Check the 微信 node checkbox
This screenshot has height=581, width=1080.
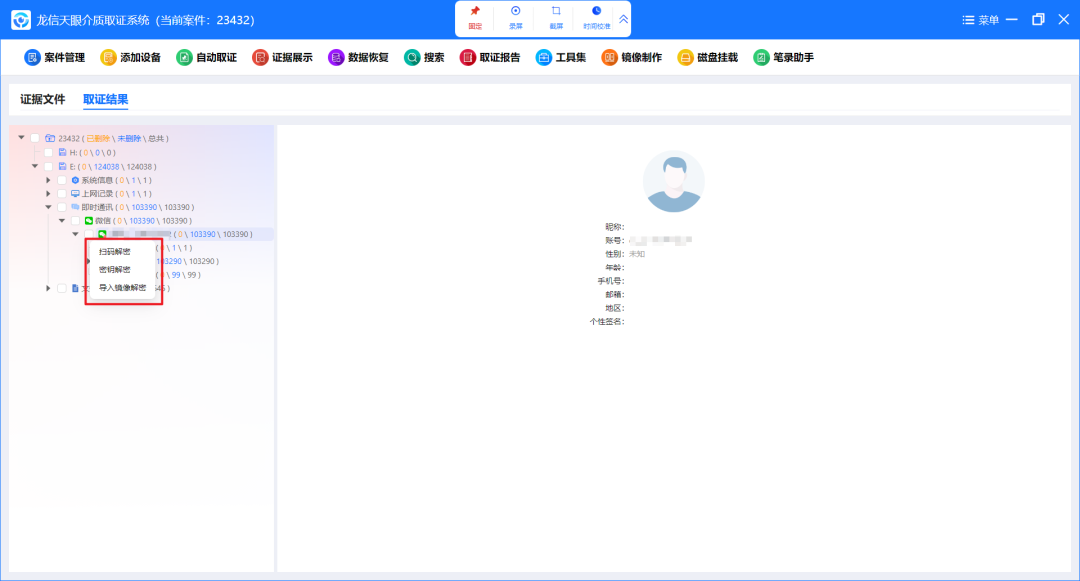pos(75,220)
